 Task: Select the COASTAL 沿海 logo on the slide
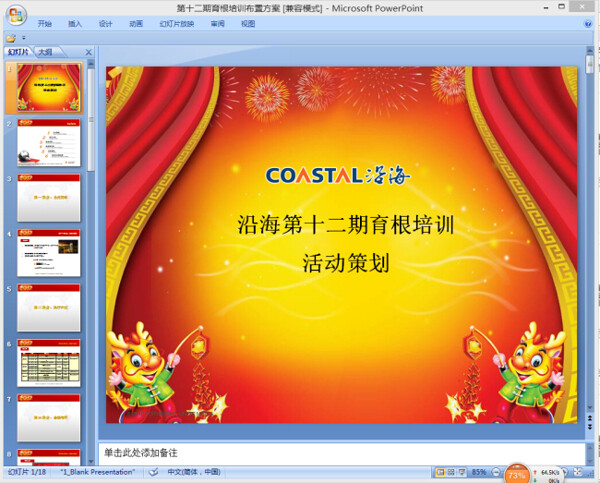pos(338,175)
